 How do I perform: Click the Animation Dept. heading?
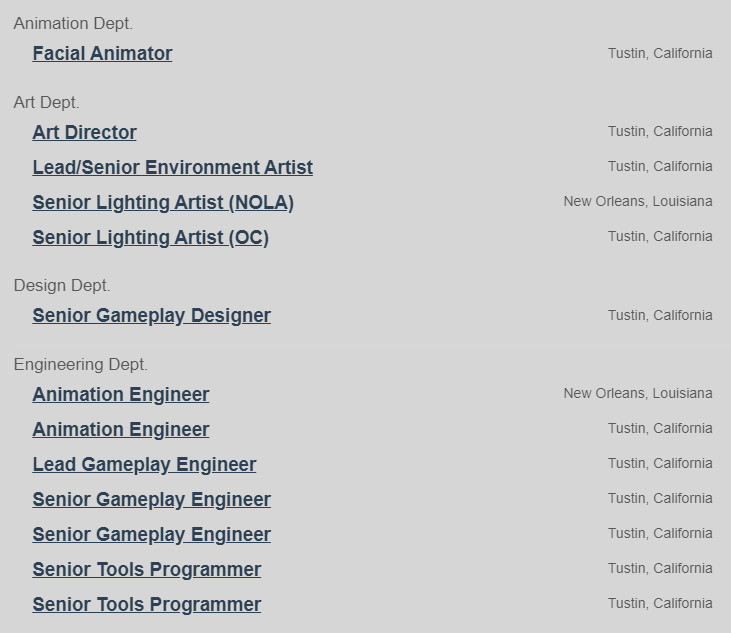pos(73,23)
